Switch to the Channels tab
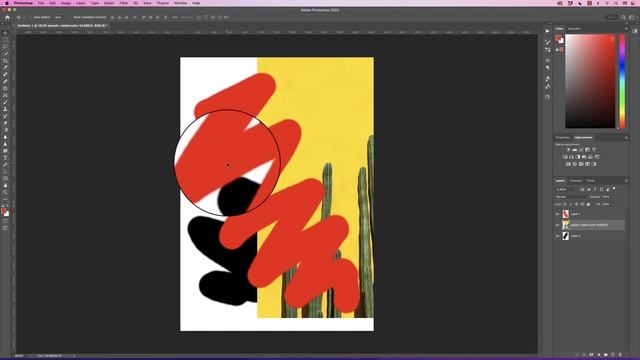Image resolution: width=640 pixels, height=360 pixels. [576, 181]
